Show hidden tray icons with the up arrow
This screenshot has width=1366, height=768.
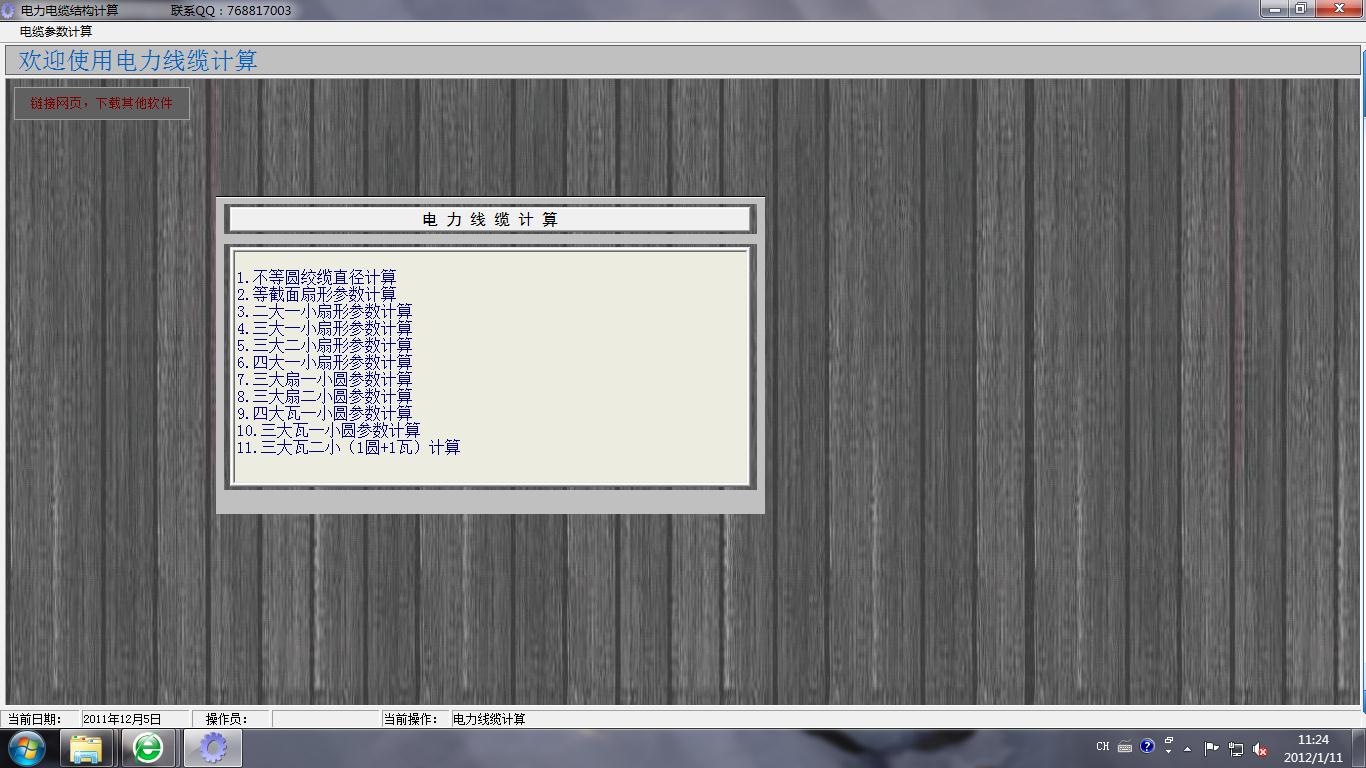tap(1187, 749)
